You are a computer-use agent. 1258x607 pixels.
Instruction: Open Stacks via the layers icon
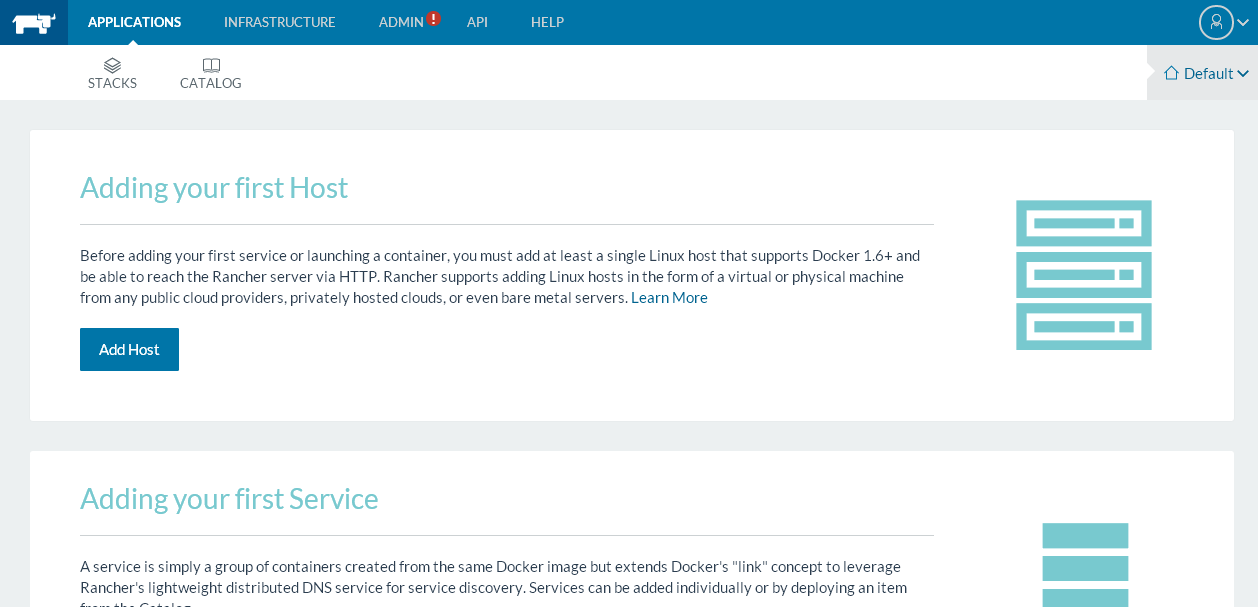coord(112,65)
